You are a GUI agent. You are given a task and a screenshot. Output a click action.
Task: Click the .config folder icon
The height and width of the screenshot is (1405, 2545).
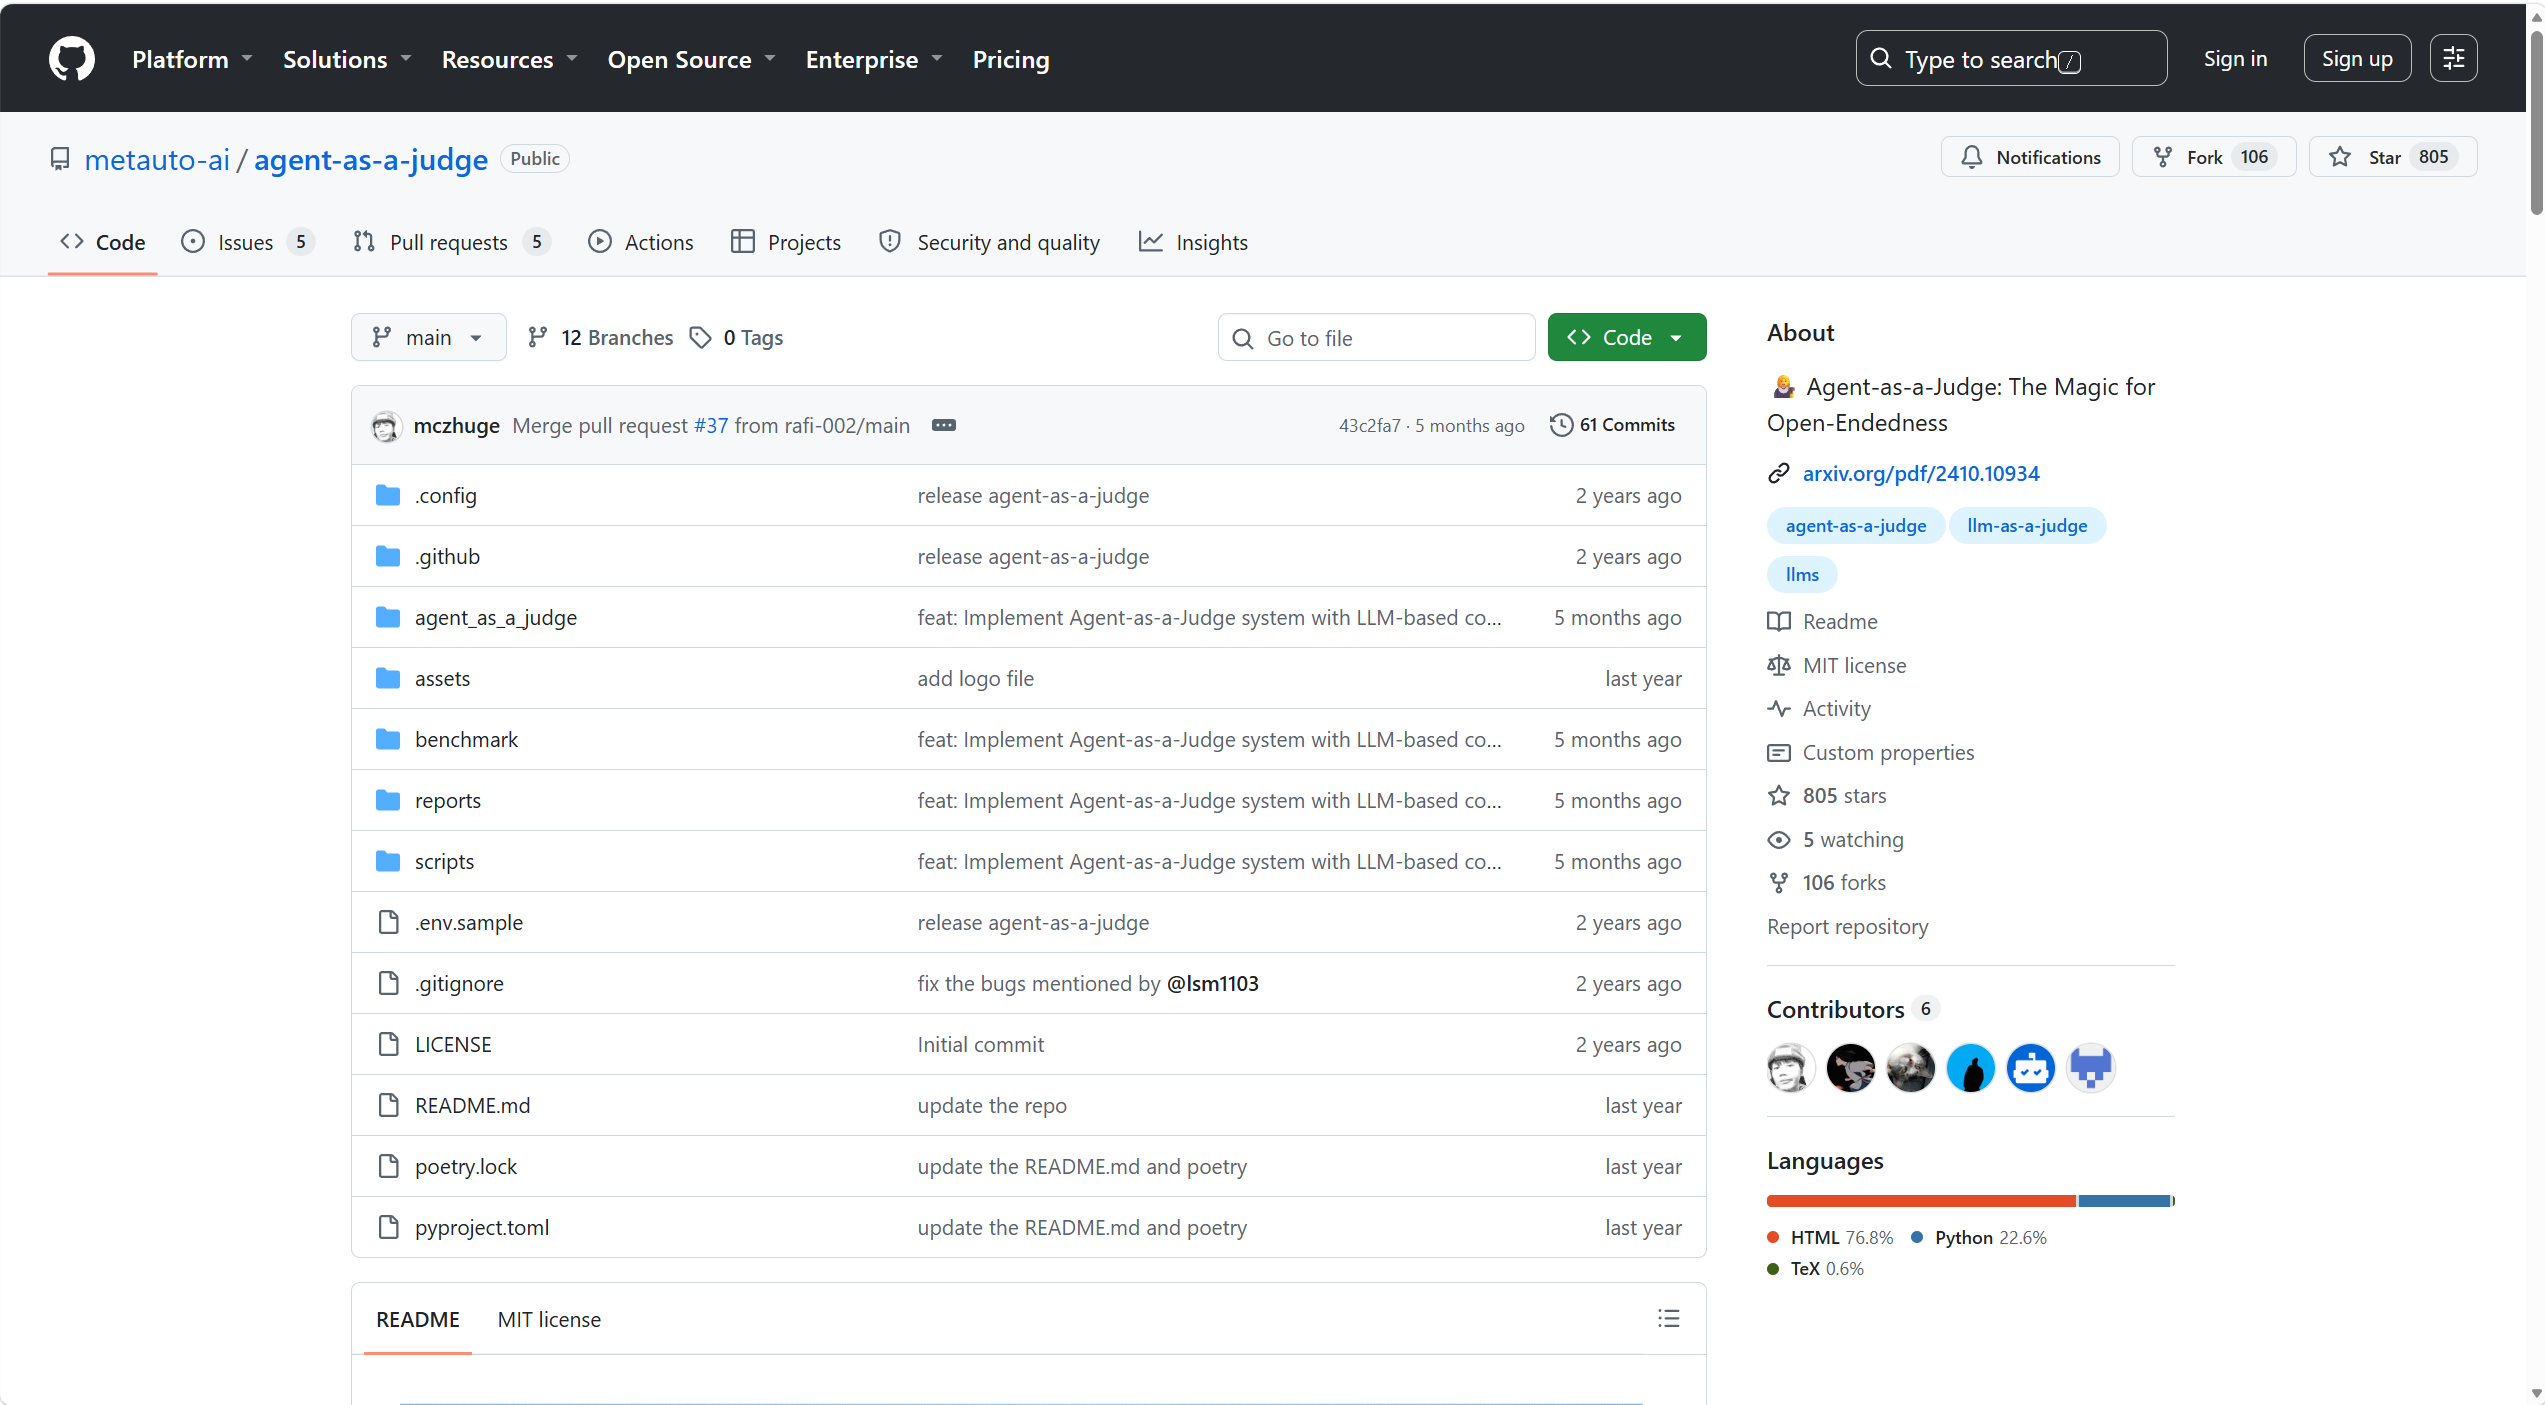(388, 496)
